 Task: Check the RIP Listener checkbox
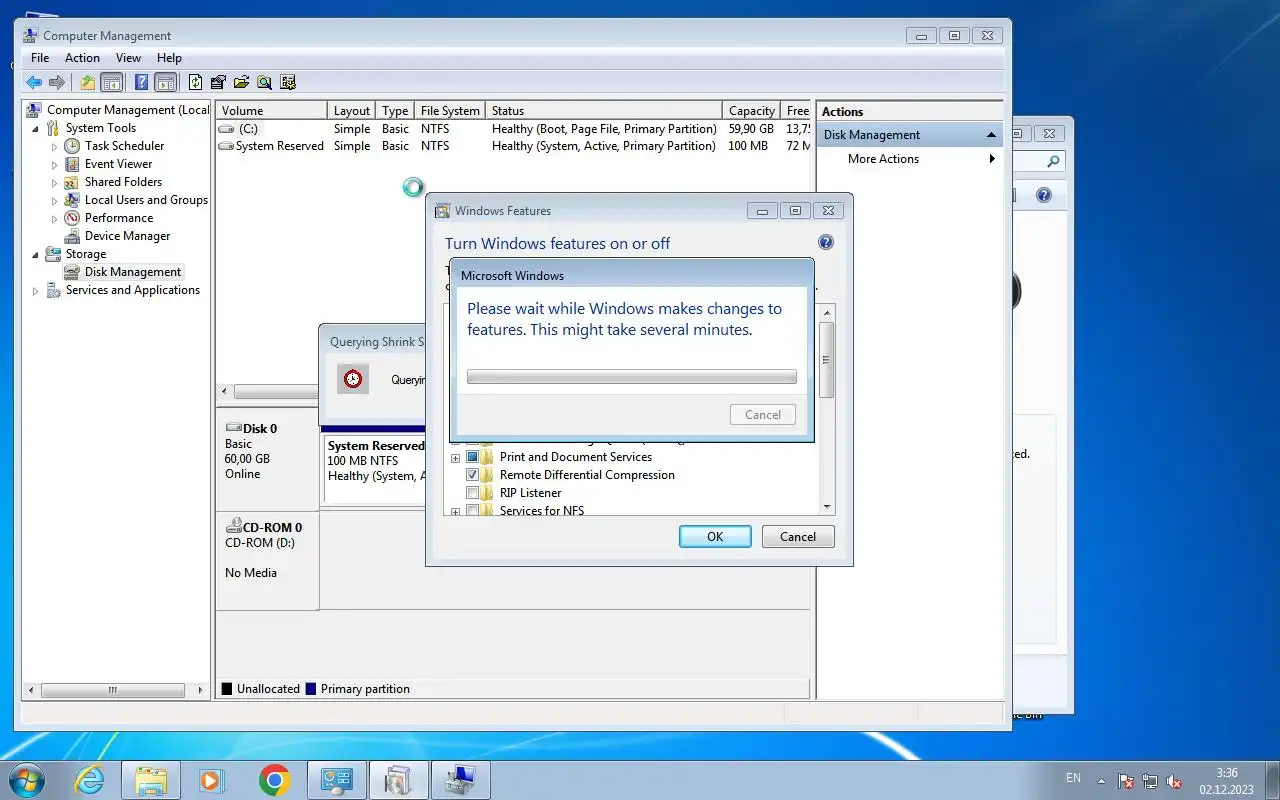[473, 493]
